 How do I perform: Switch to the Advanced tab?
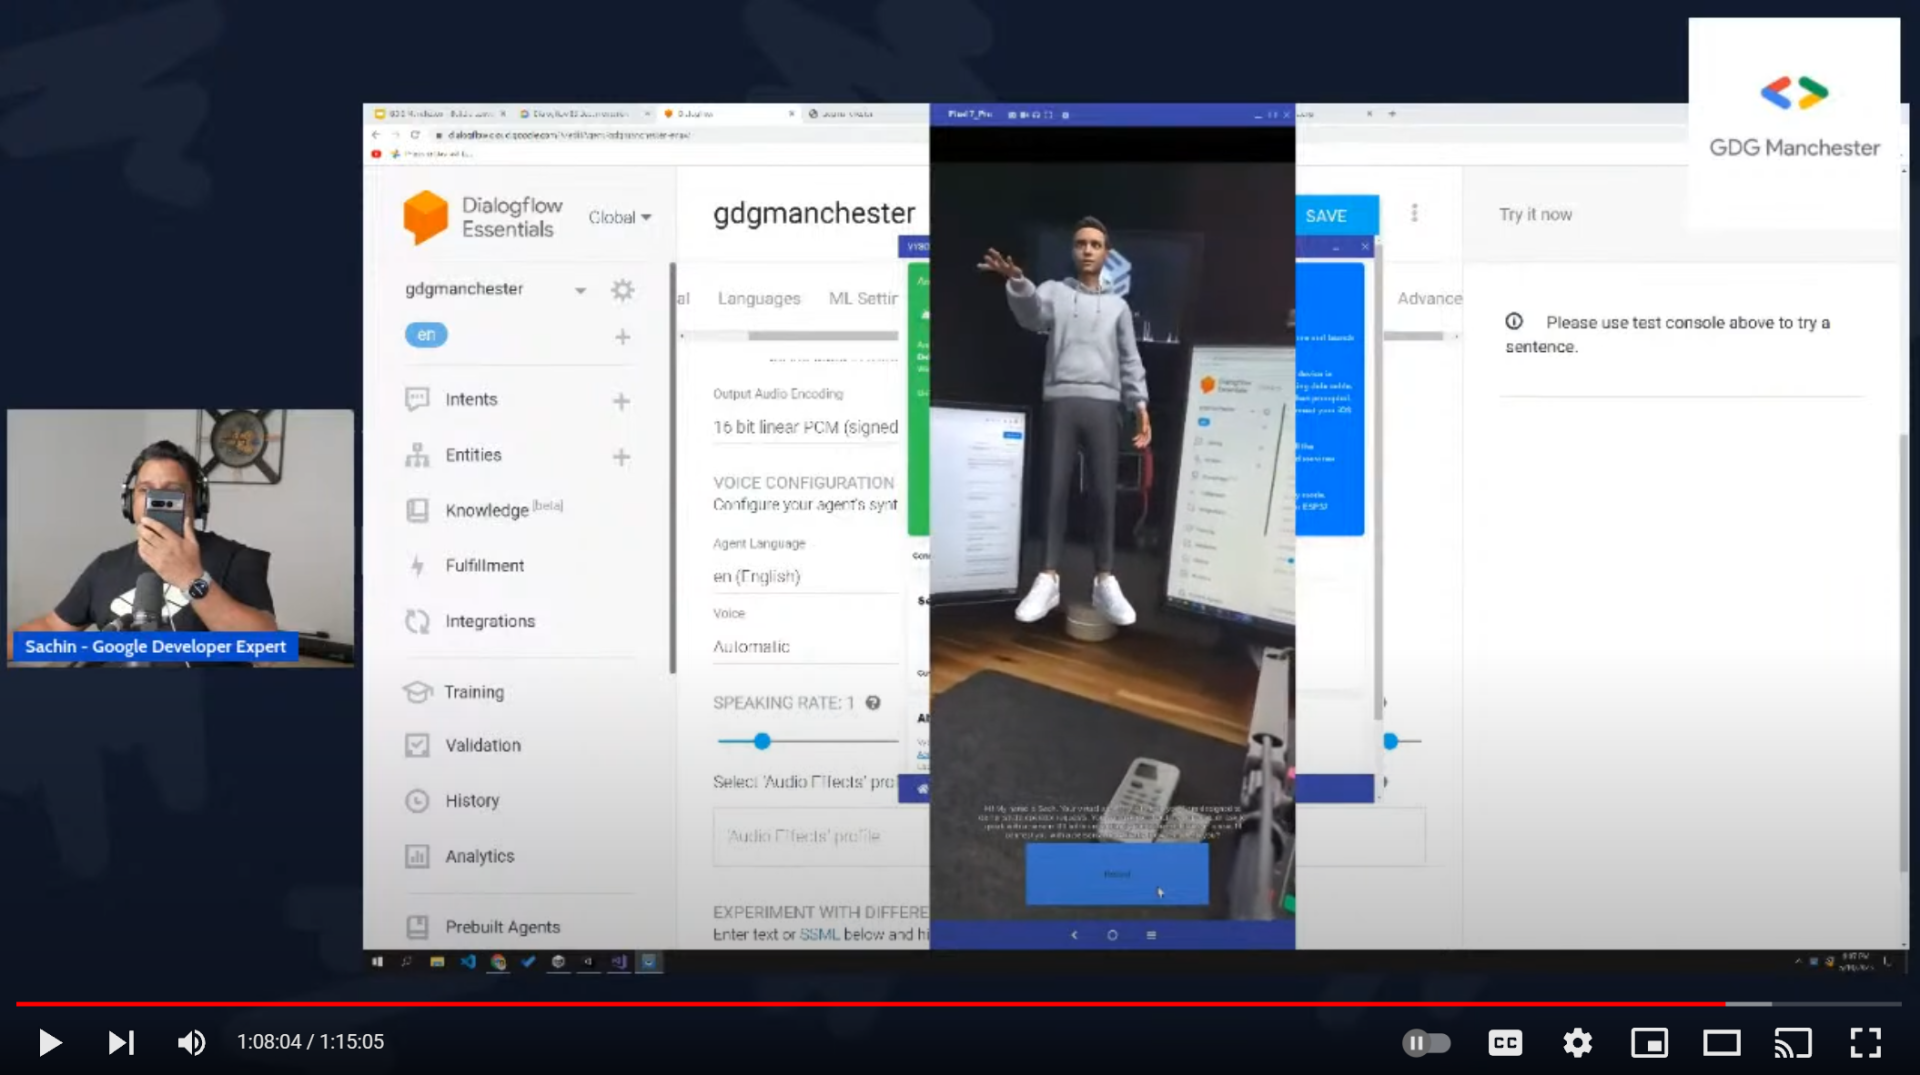(x=1429, y=298)
